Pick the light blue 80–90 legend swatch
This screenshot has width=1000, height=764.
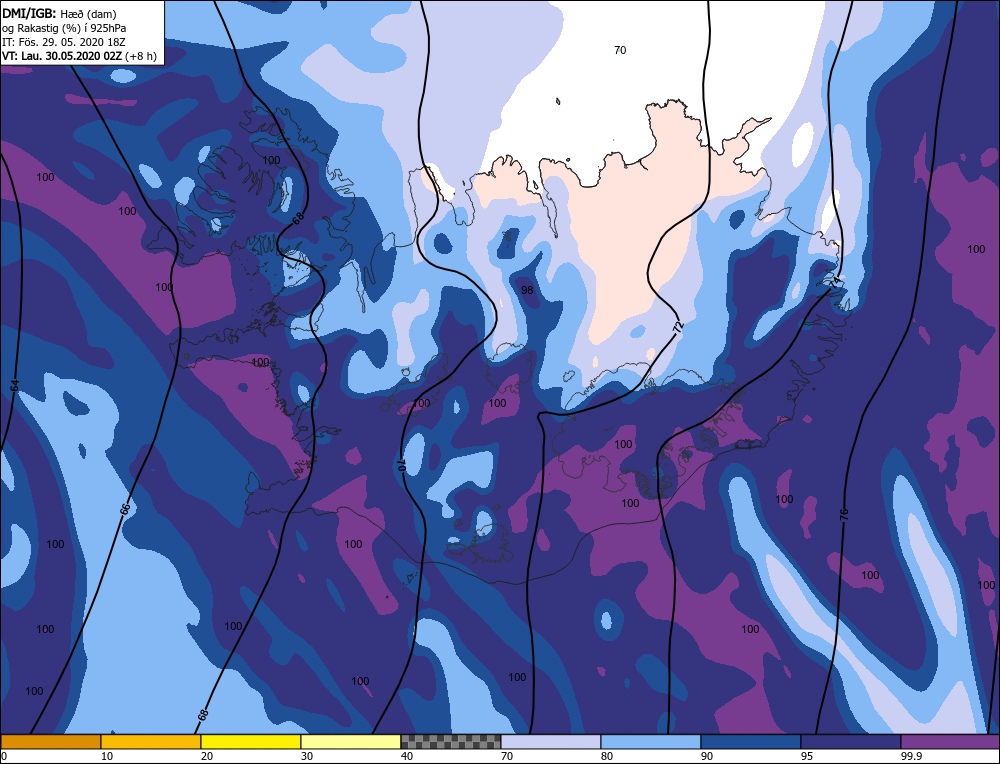point(651,742)
